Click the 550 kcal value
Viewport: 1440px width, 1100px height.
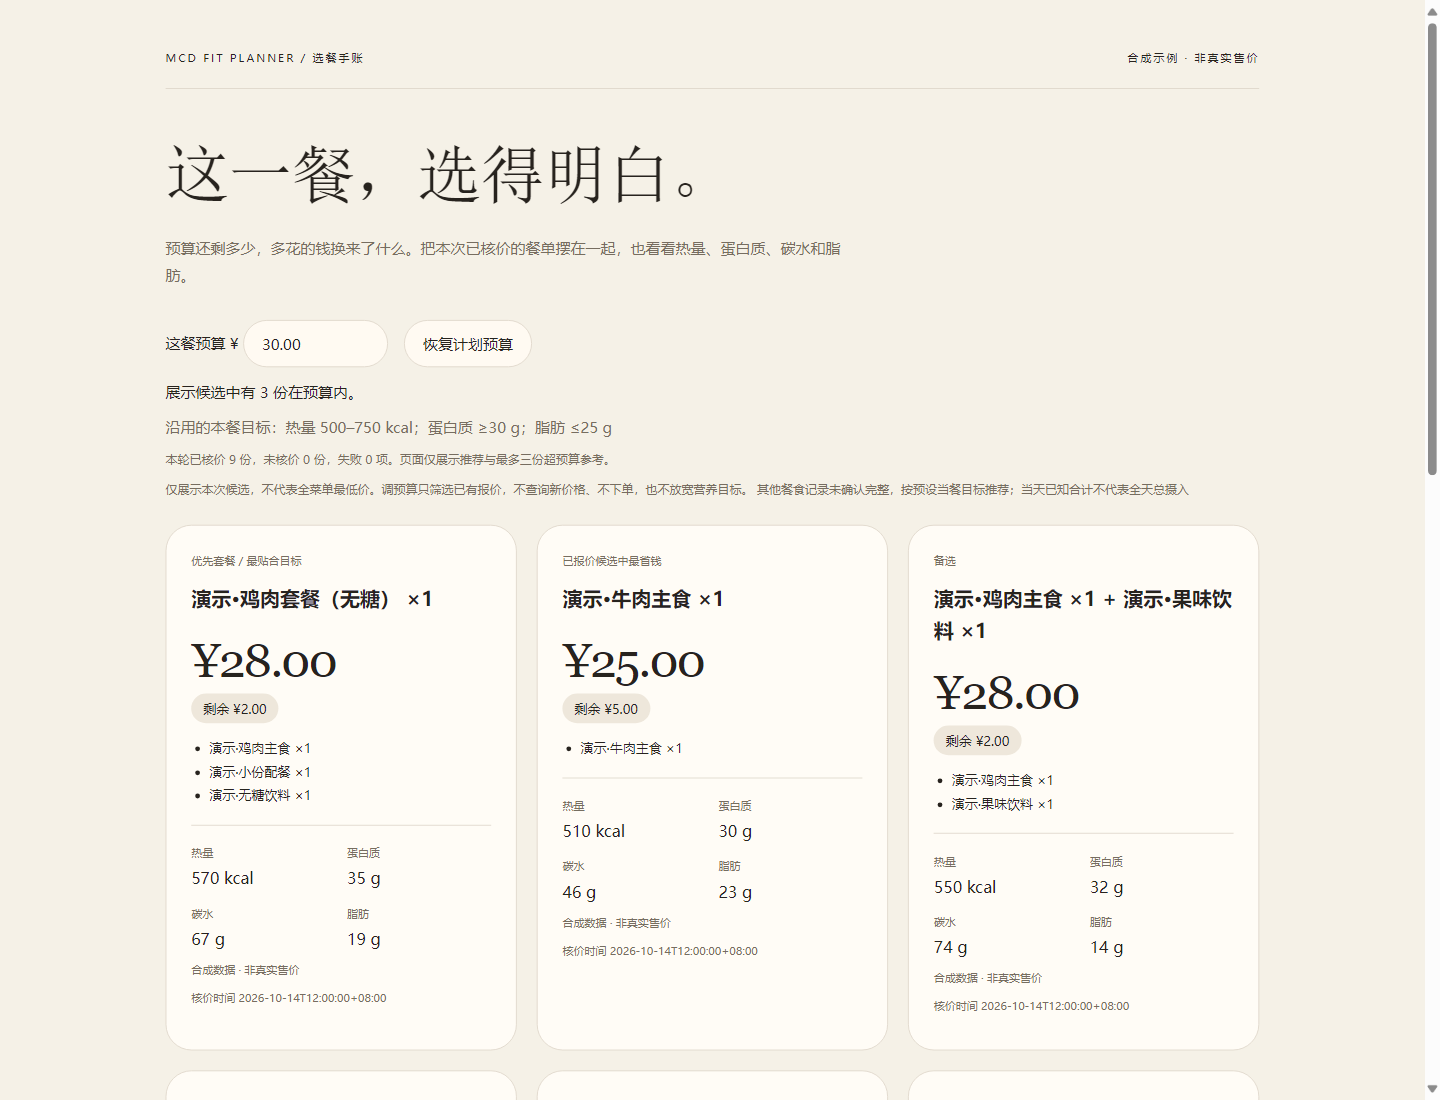965,887
